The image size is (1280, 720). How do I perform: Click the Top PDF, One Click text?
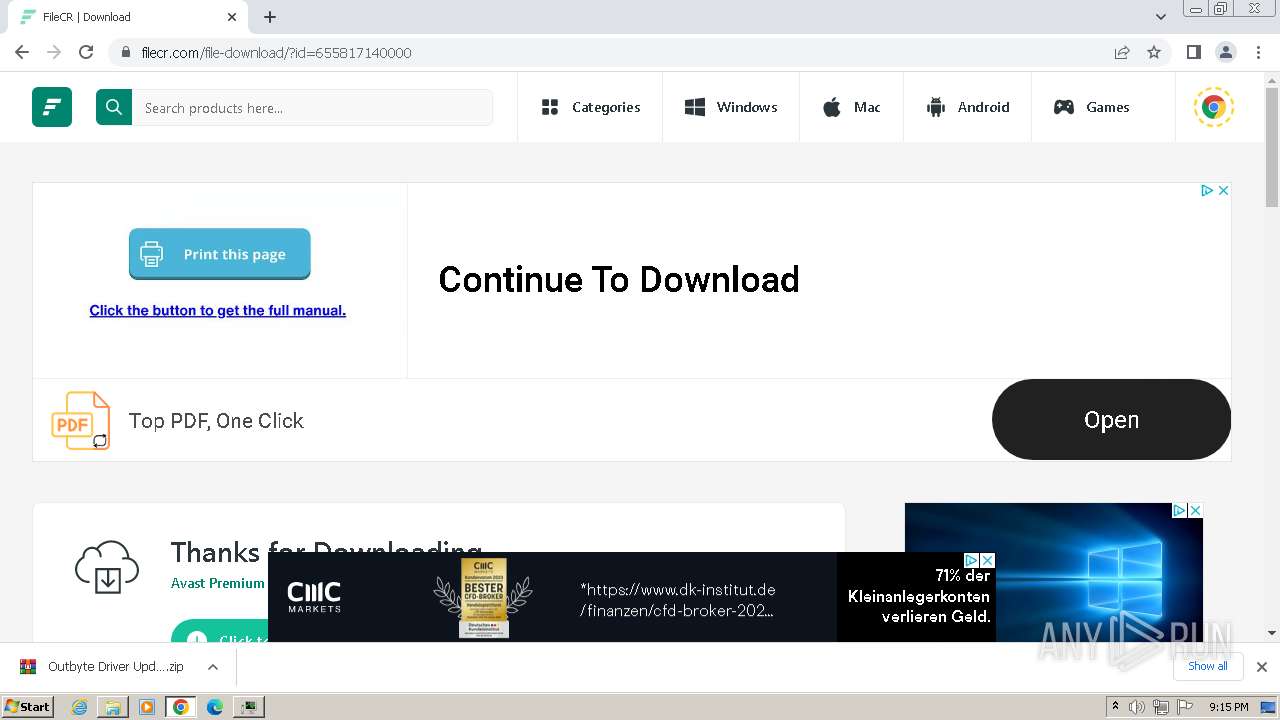point(216,421)
